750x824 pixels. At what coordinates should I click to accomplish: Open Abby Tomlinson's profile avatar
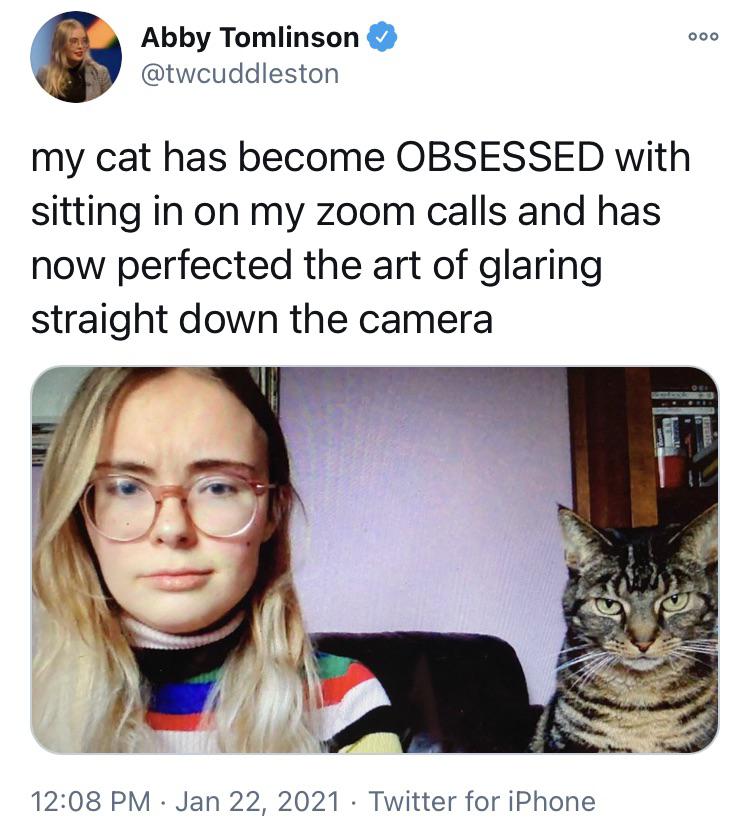76,57
